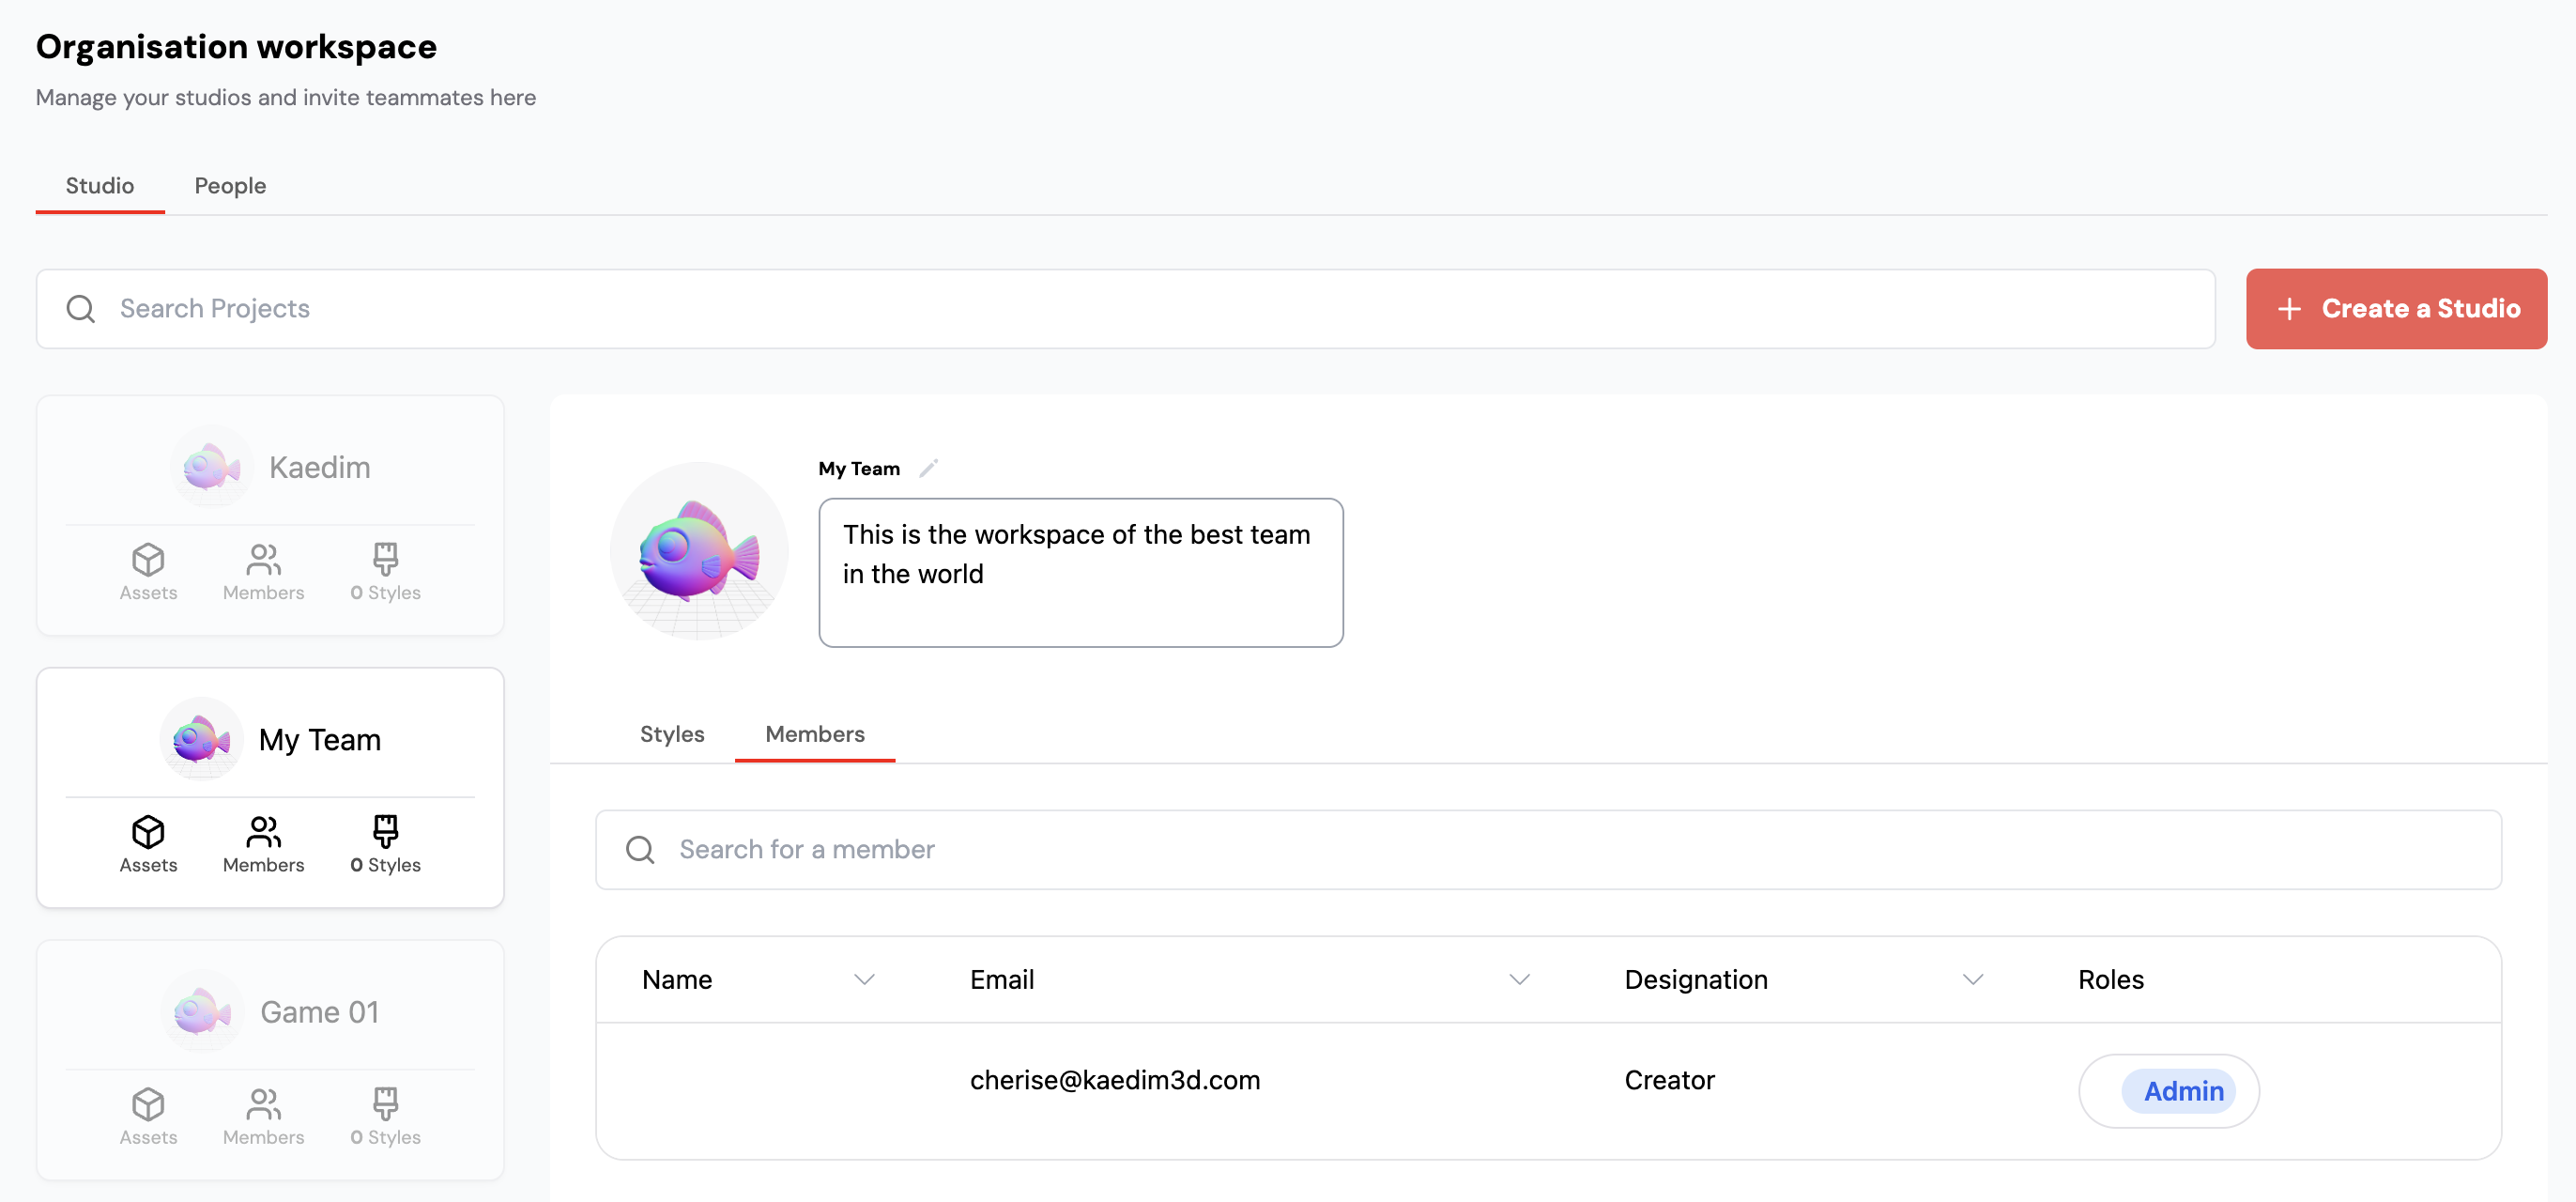Screen dimensions: 2576x1202
Task: Focus the Search for a member field
Action: [1548, 849]
